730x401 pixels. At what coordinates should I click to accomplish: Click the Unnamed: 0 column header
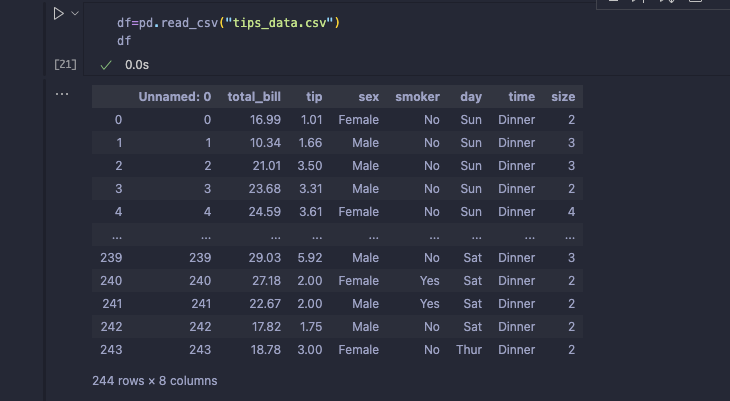pos(174,97)
